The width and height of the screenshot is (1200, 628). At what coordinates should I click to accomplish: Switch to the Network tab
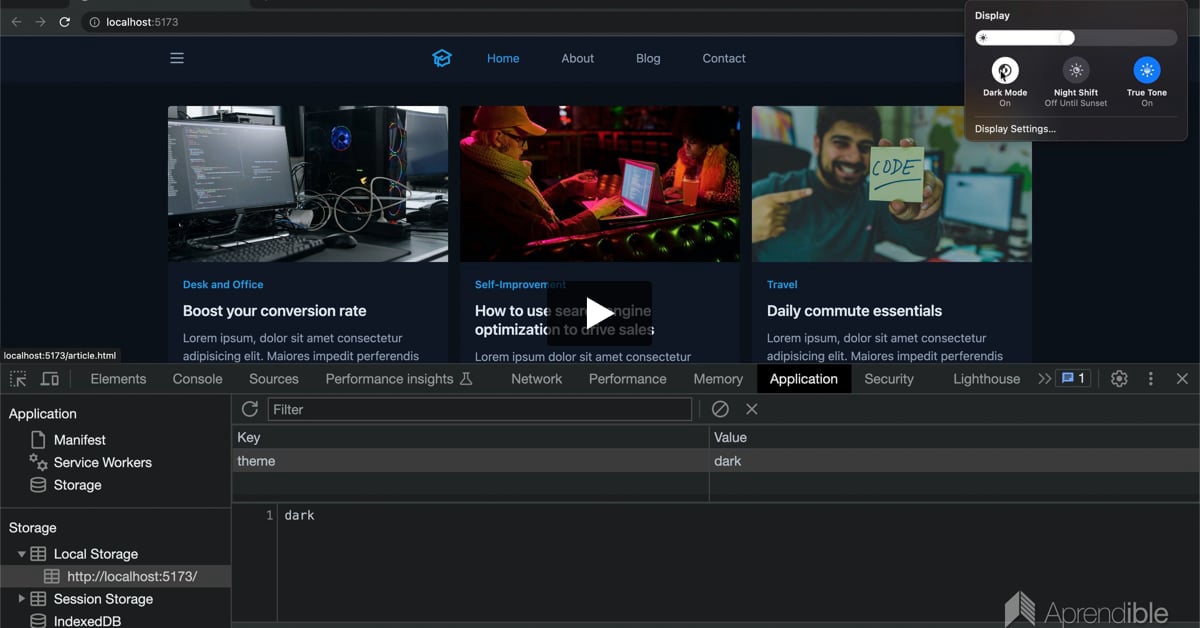[x=536, y=379]
